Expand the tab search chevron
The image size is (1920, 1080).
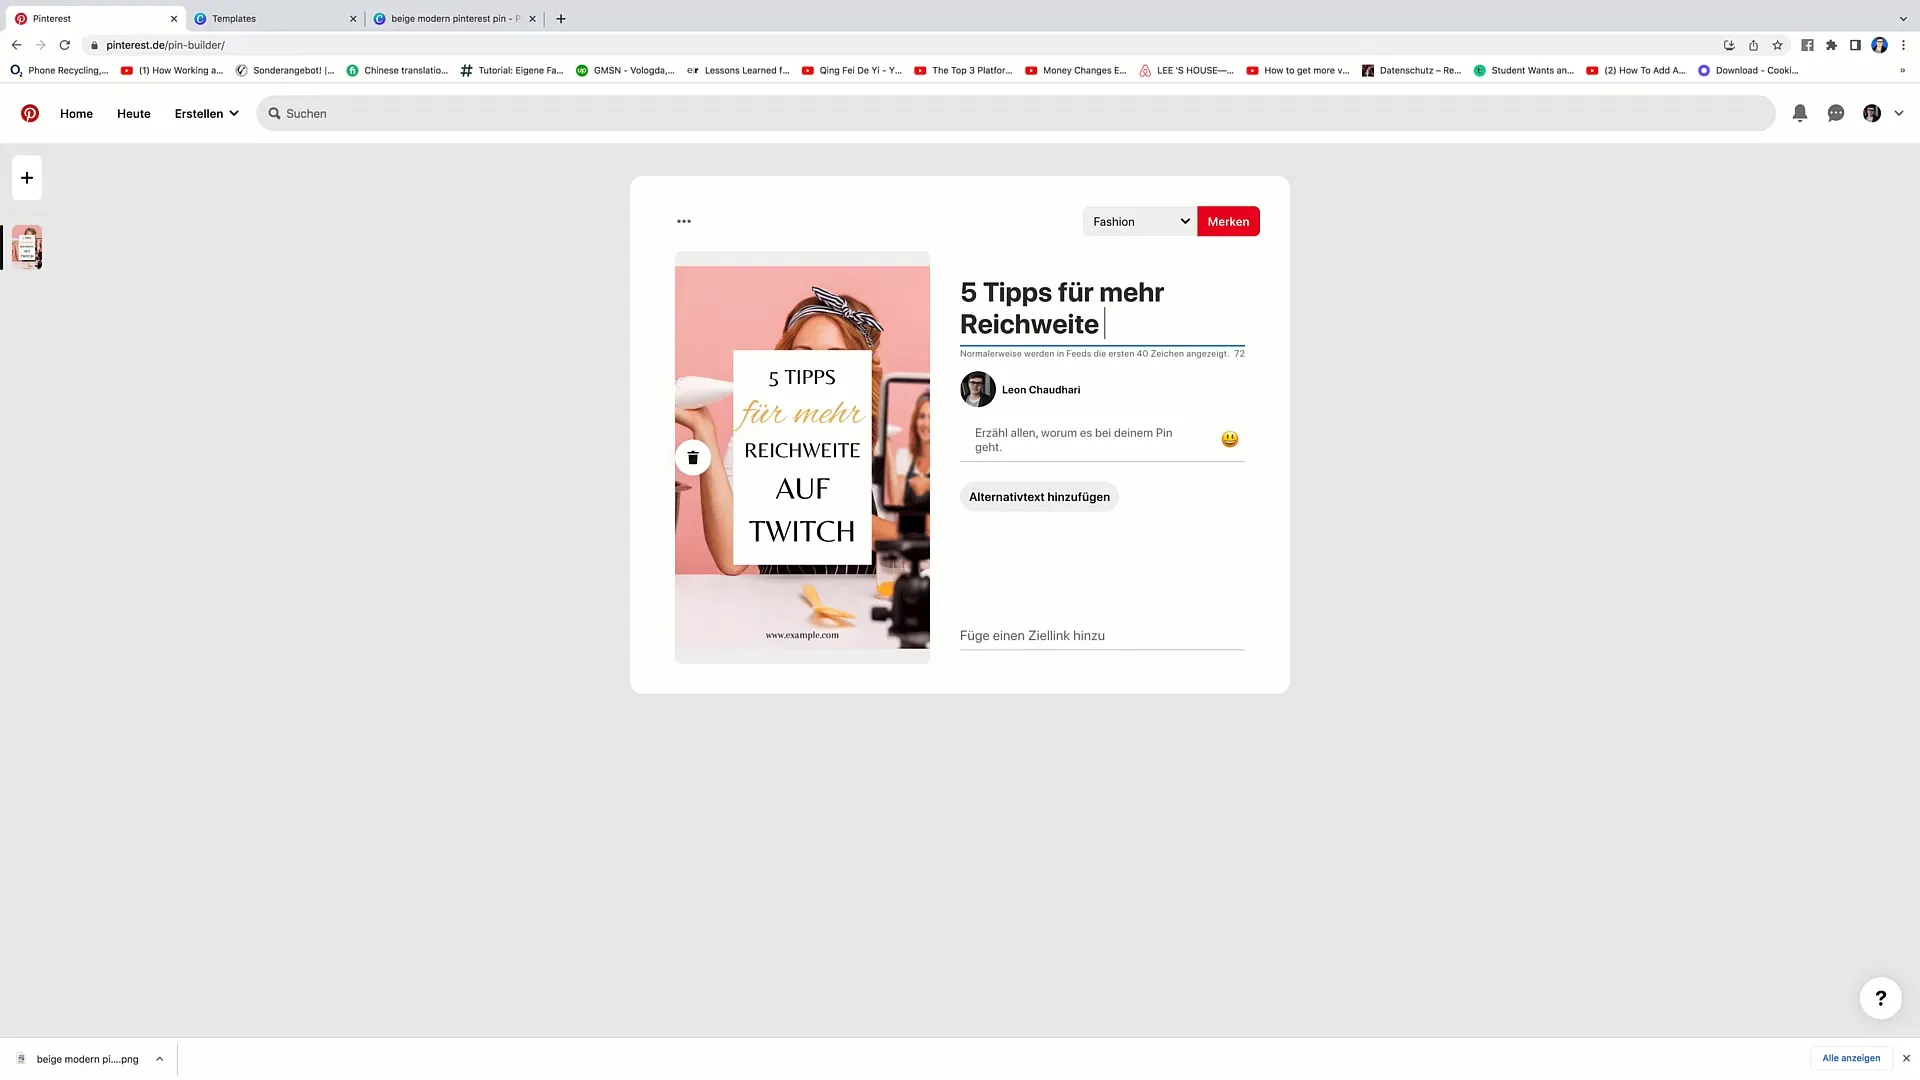1903,18
